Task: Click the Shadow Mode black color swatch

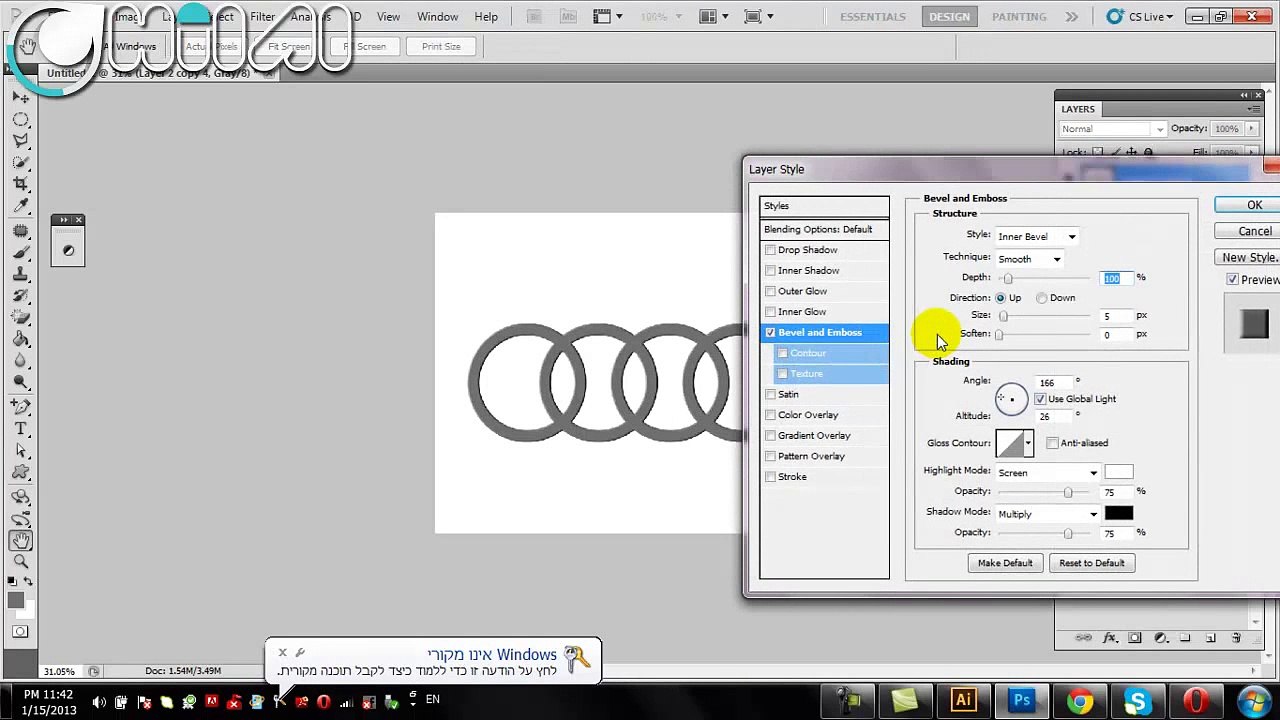Action: (1119, 513)
